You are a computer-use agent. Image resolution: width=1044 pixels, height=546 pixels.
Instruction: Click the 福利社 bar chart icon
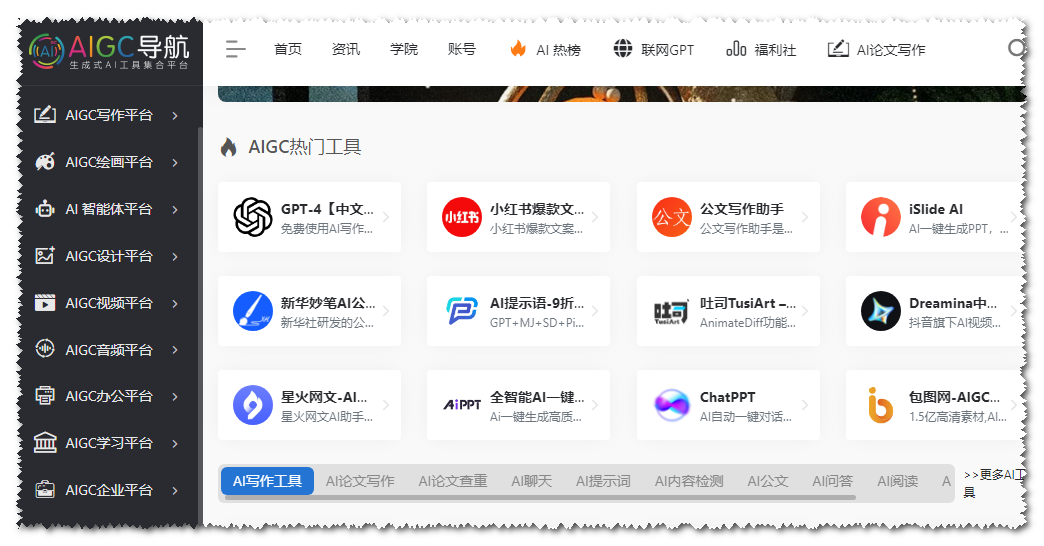point(736,49)
